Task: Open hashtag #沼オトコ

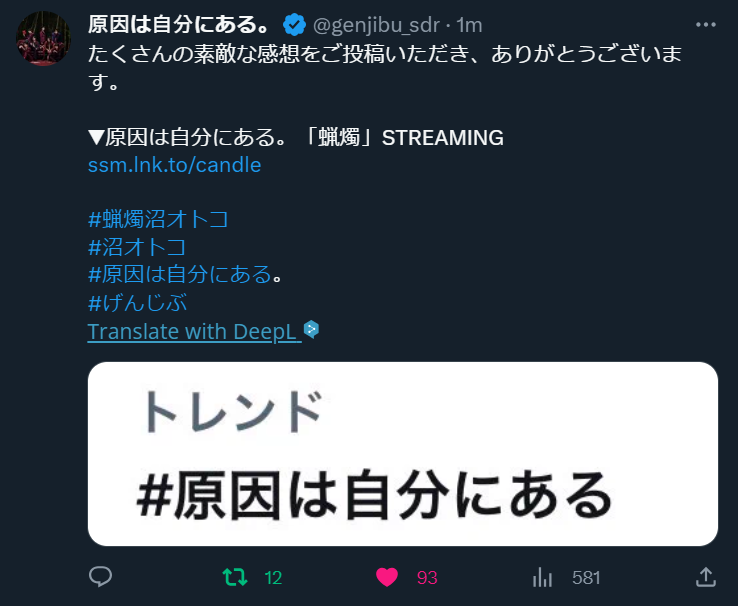Action: (x=137, y=247)
